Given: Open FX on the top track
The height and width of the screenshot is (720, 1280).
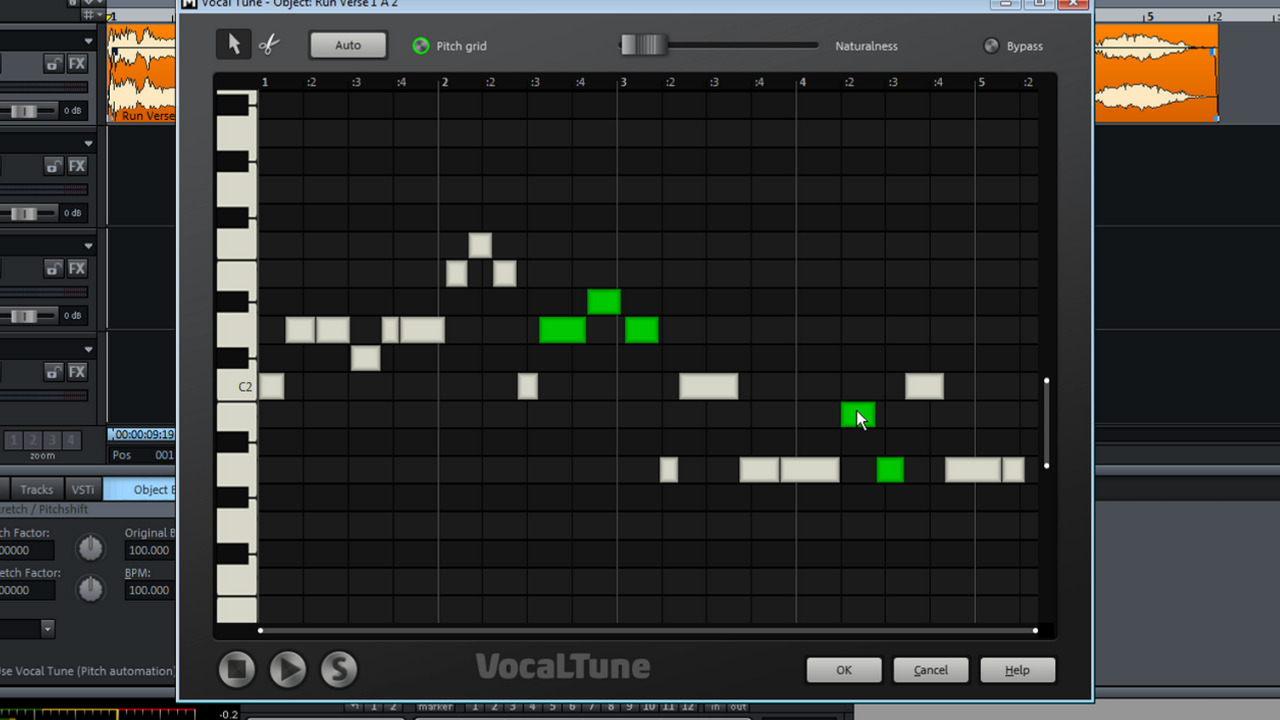Looking at the screenshot, I should point(77,64).
